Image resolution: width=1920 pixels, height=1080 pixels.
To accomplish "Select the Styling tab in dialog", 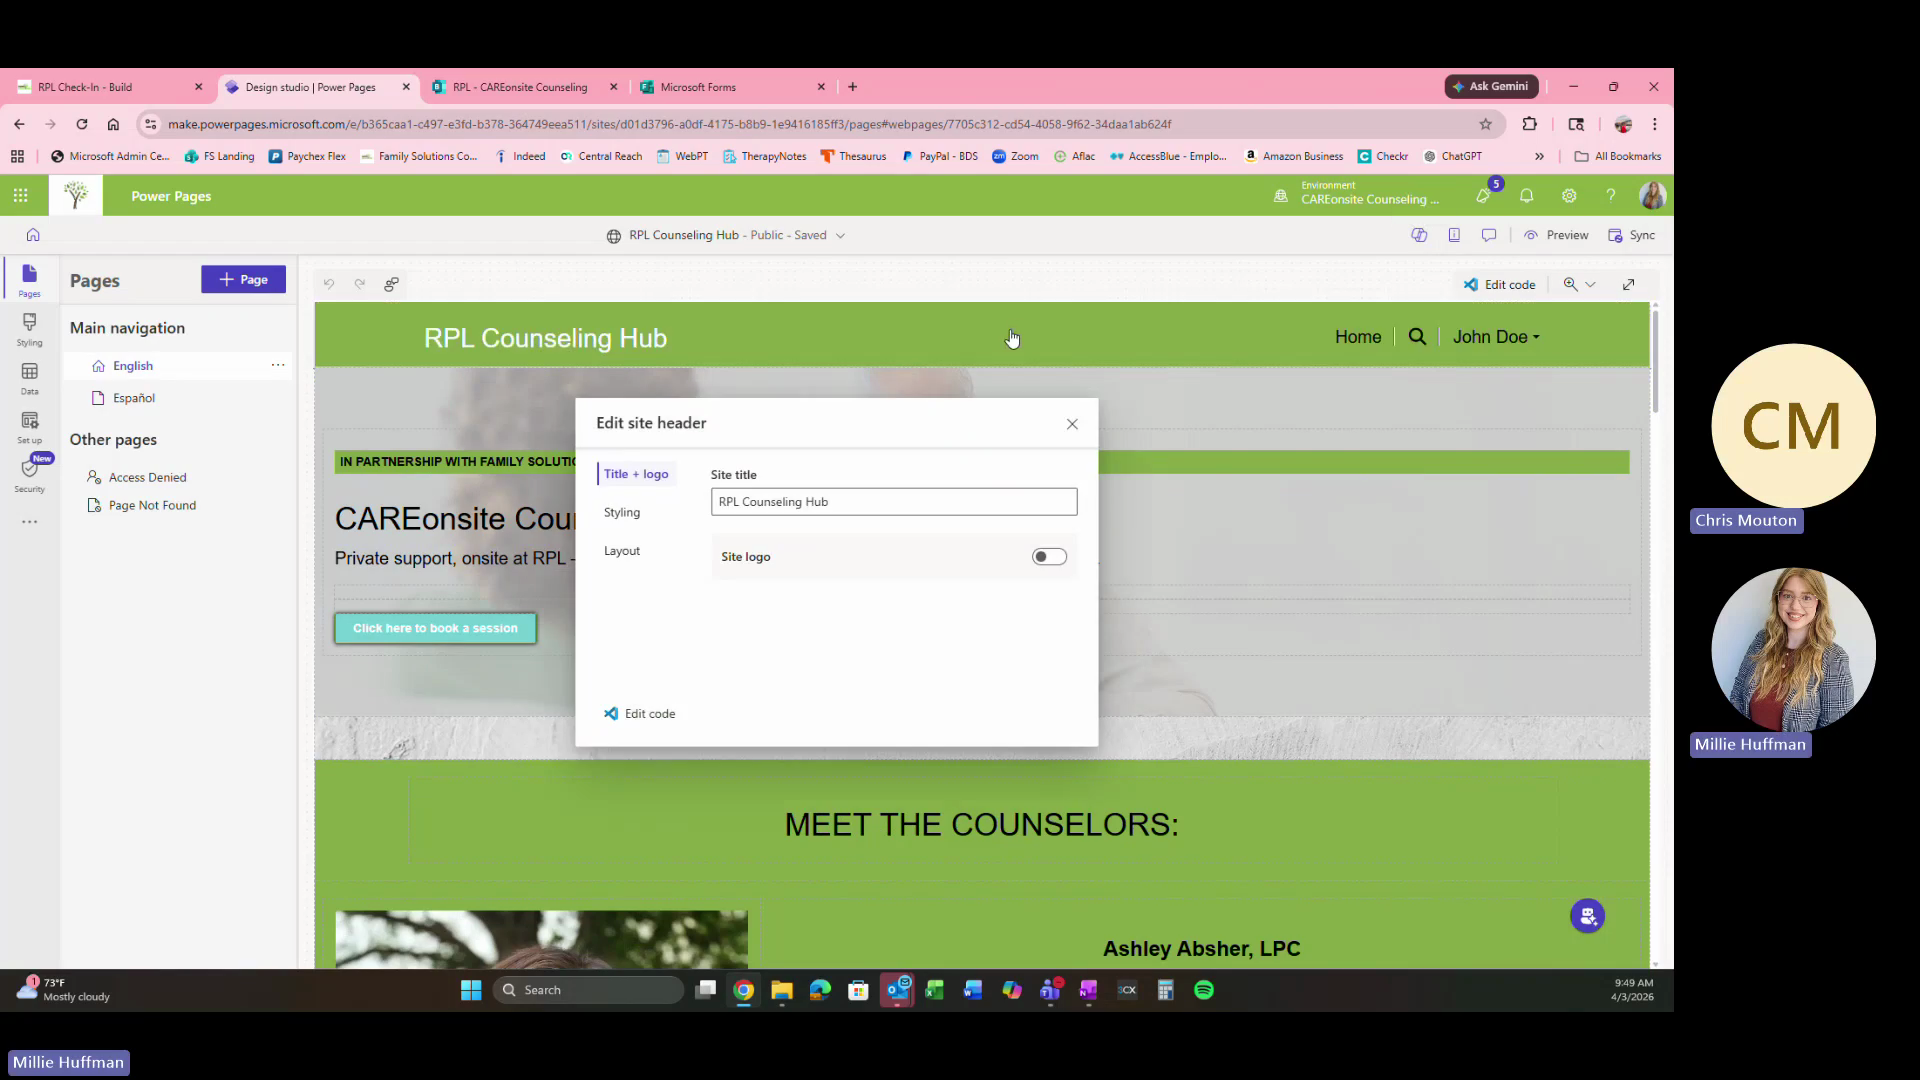I will coord(622,512).
